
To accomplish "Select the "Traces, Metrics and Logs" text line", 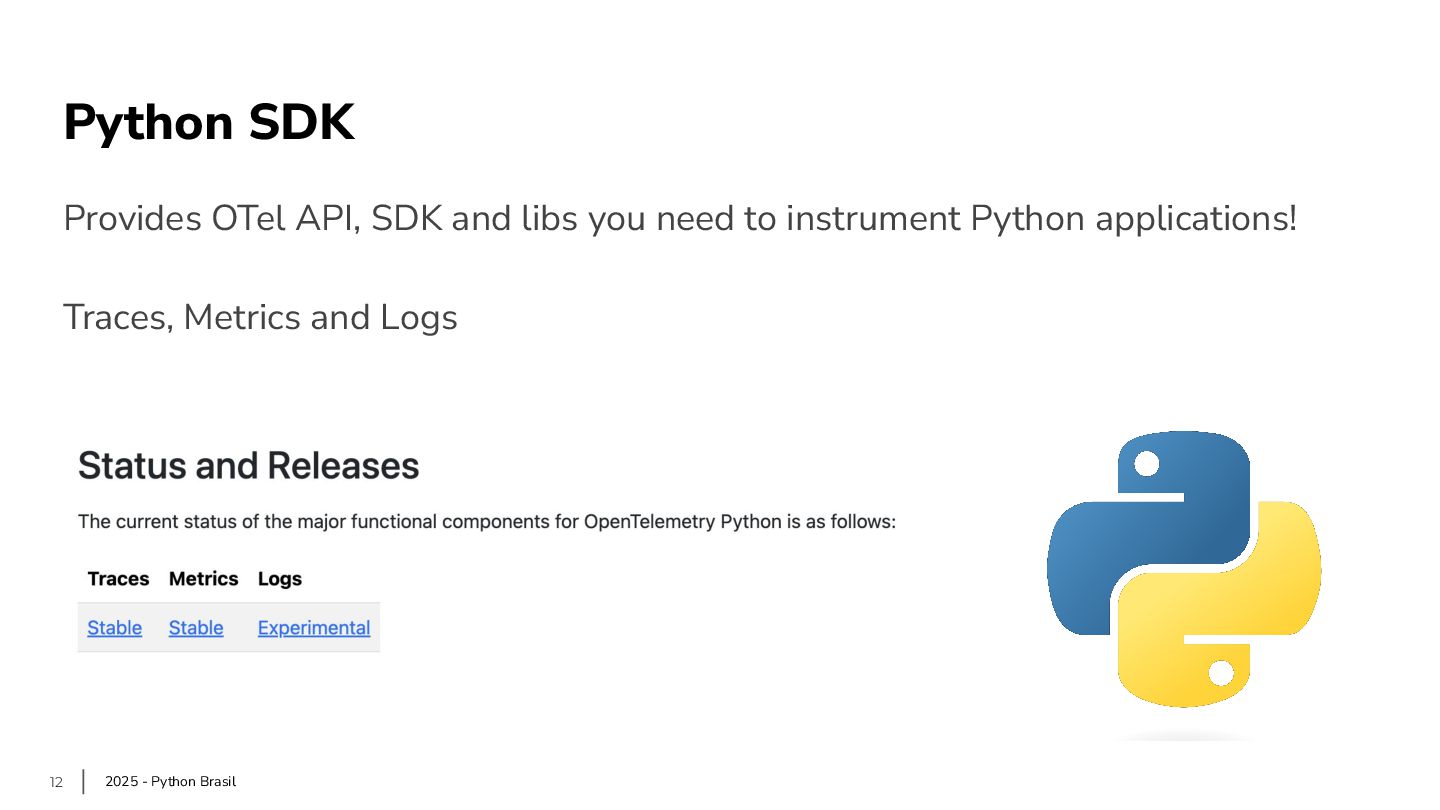I will click(260, 317).
